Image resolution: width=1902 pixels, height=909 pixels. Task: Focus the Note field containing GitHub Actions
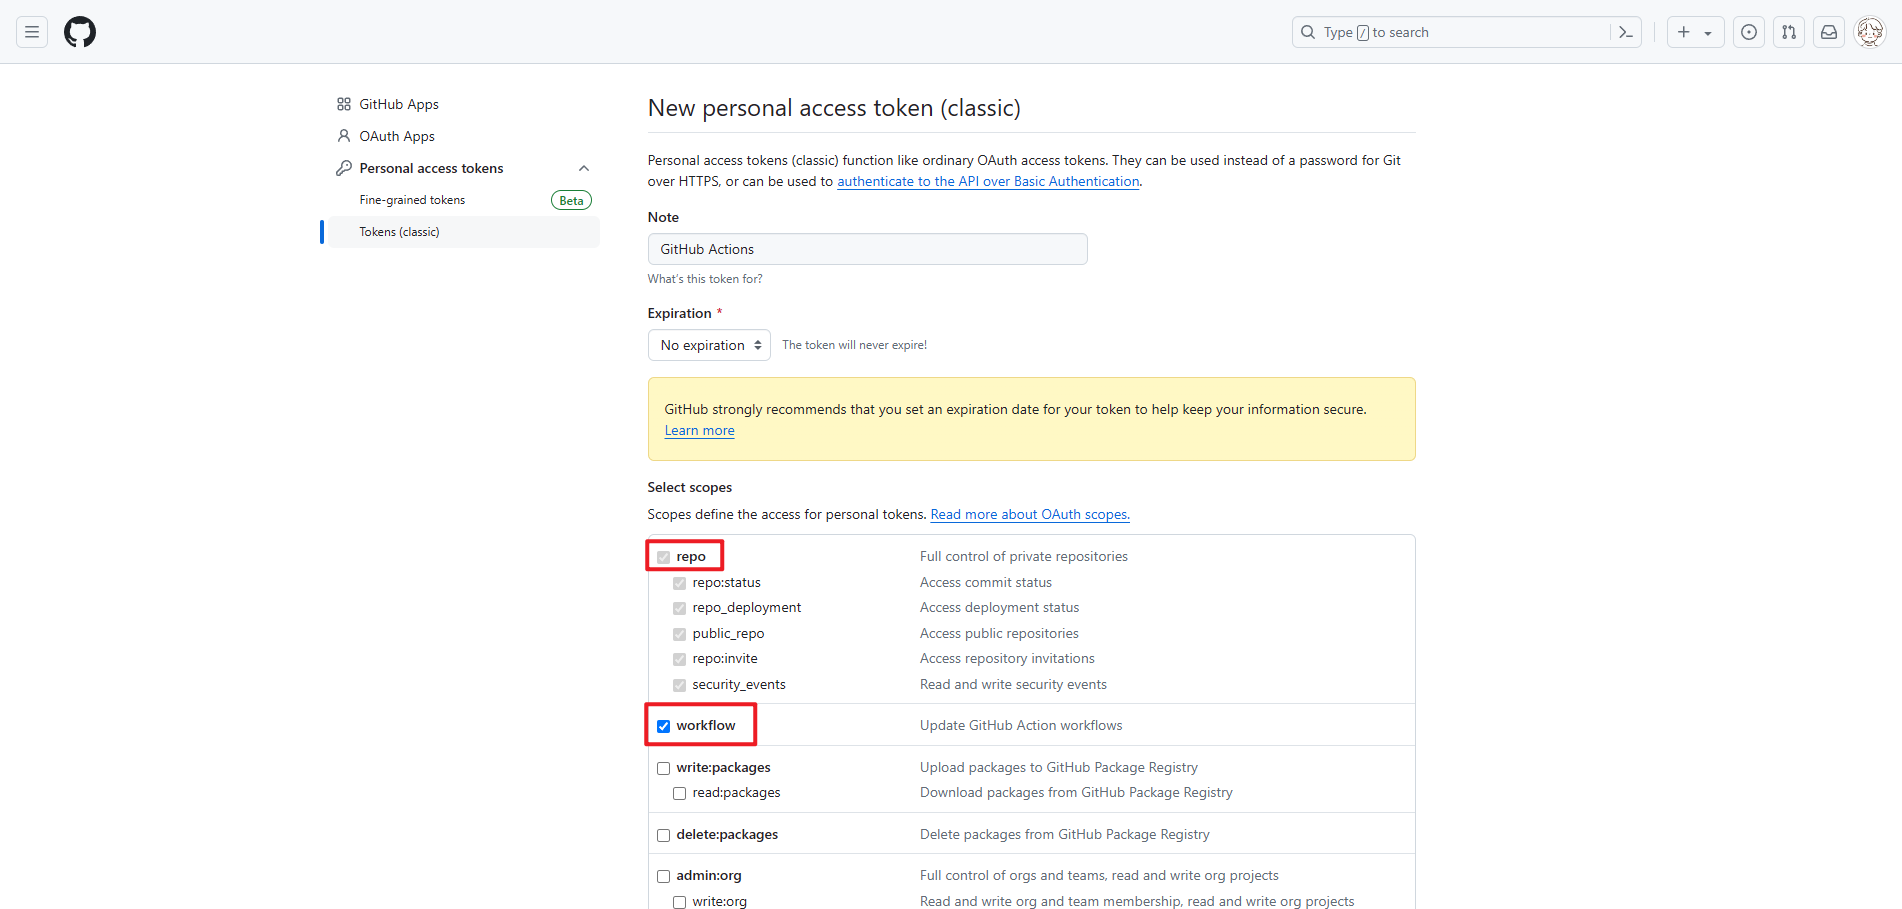[x=867, y=249]
